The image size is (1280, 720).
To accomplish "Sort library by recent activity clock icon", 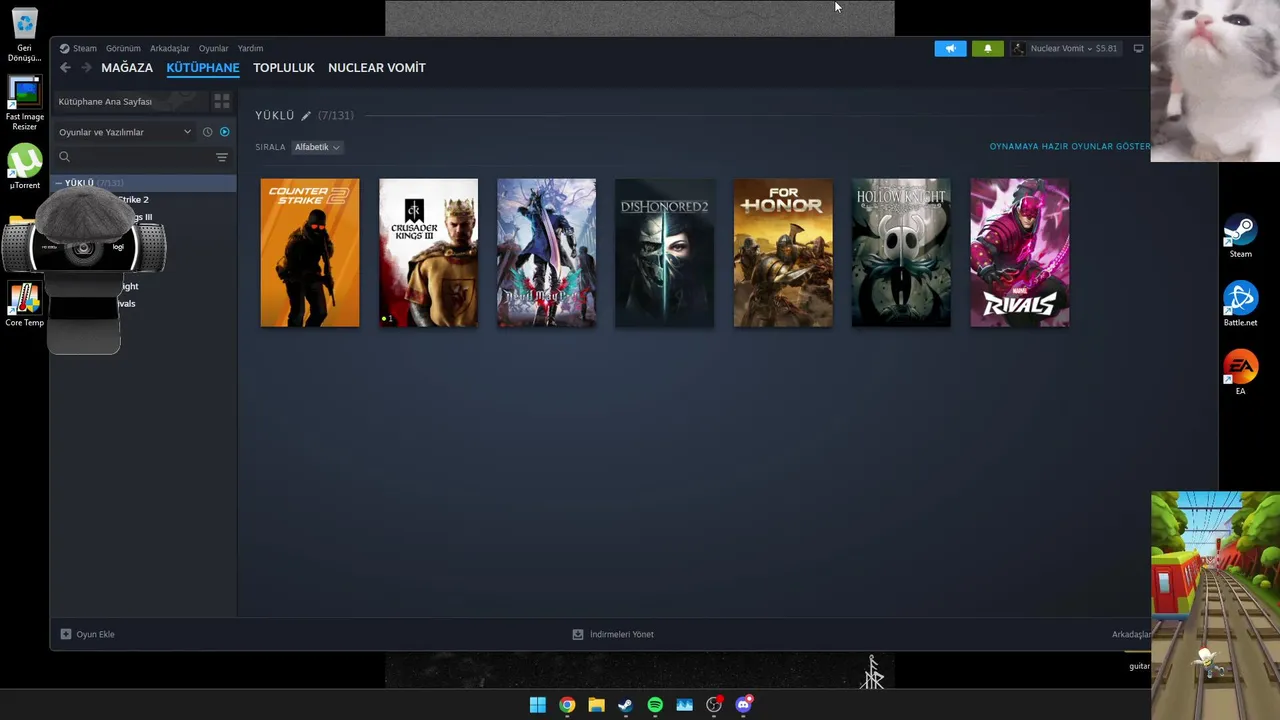I will pos(207,132).
